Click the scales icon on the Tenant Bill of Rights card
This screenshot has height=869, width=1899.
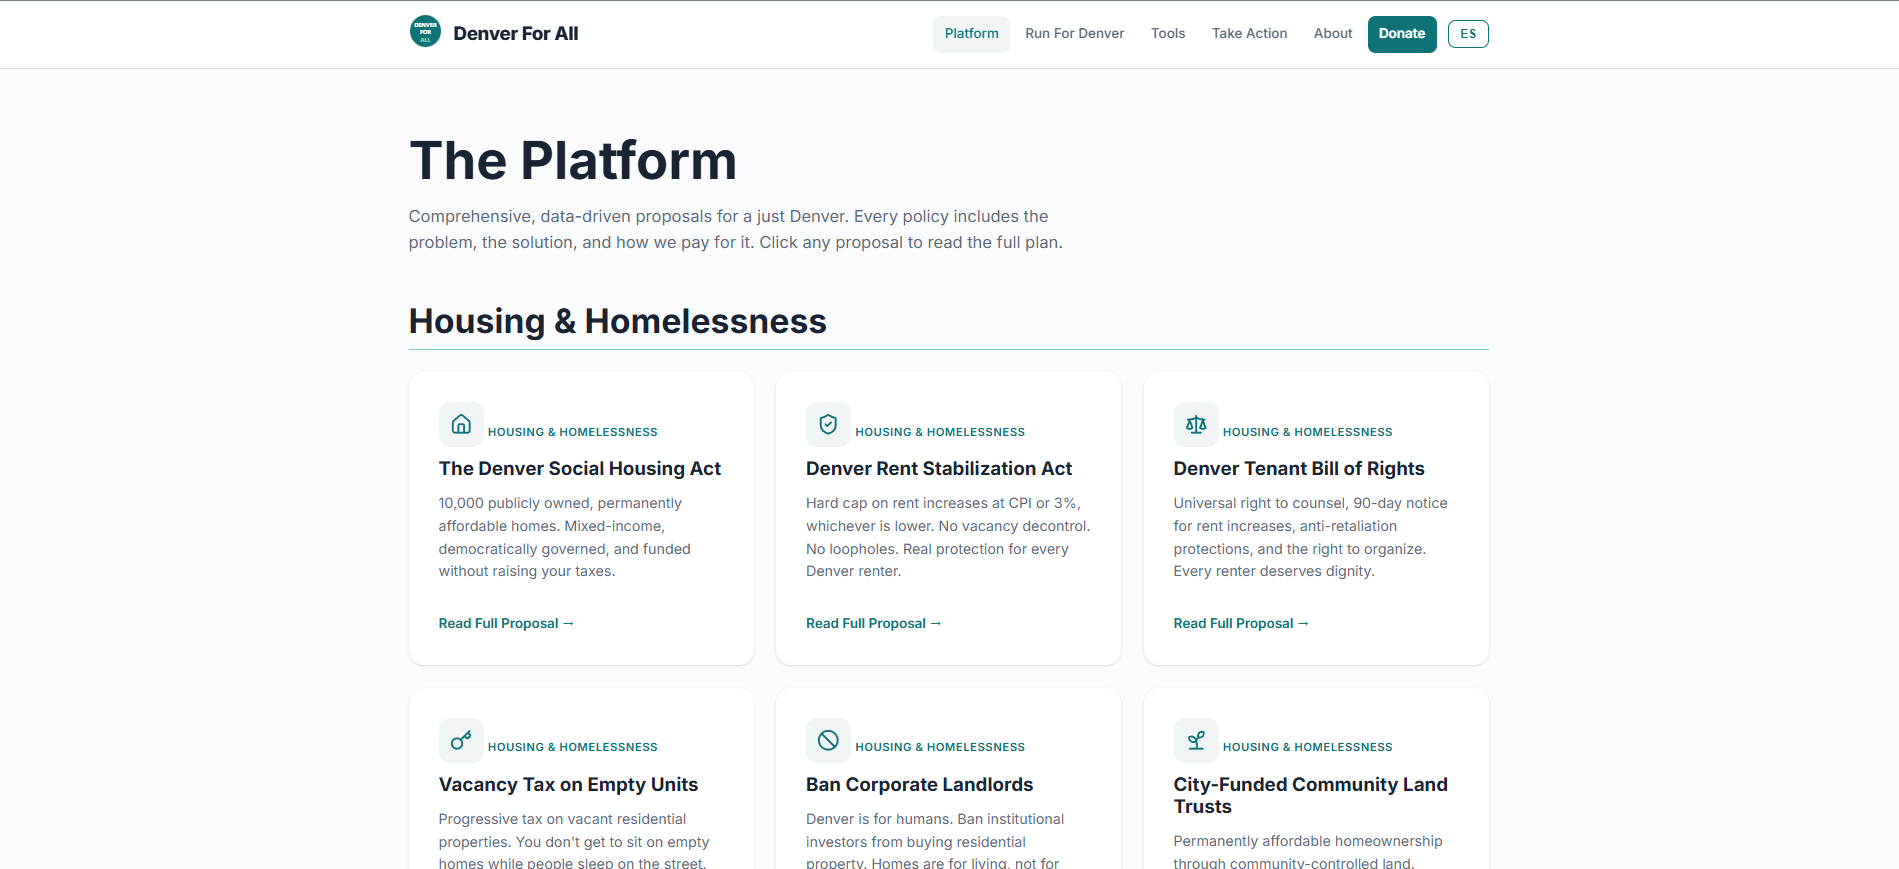(x=1196, y=424)
